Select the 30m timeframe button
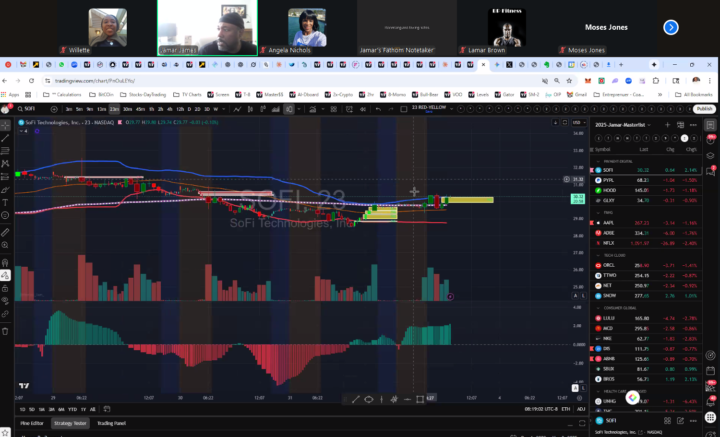 point(129,108)
